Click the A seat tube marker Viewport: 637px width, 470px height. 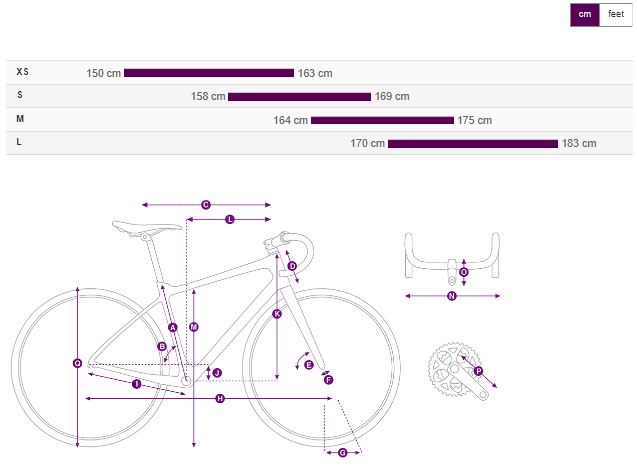[x=173, y=328]
